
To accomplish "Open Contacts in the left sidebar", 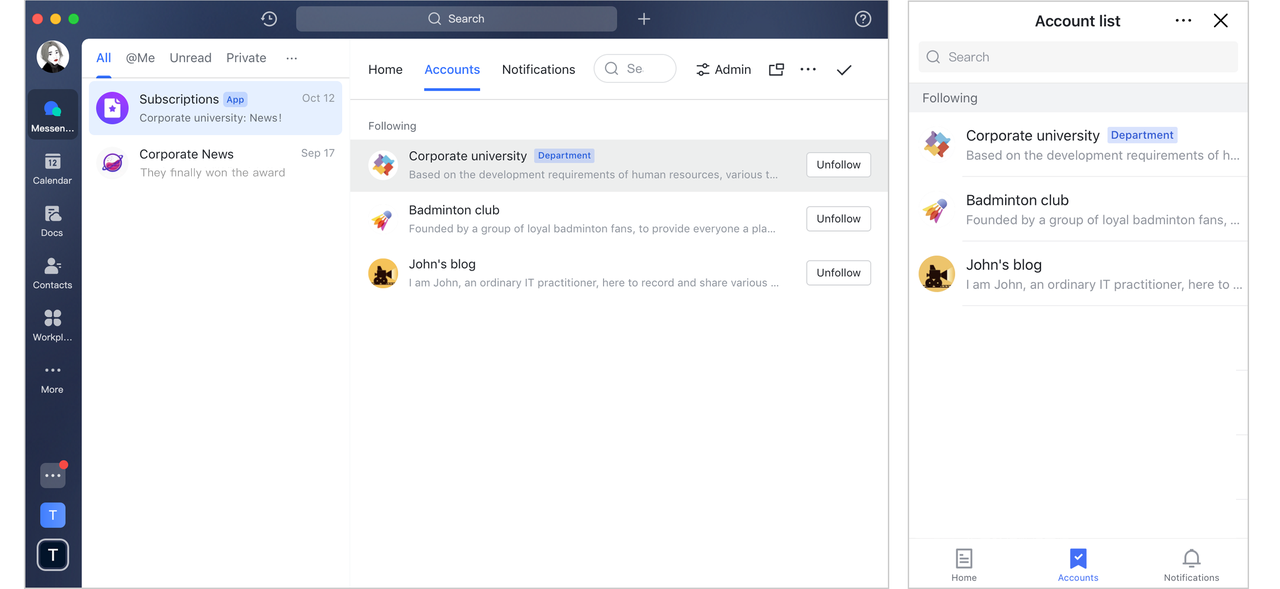I will coord(52,272).
